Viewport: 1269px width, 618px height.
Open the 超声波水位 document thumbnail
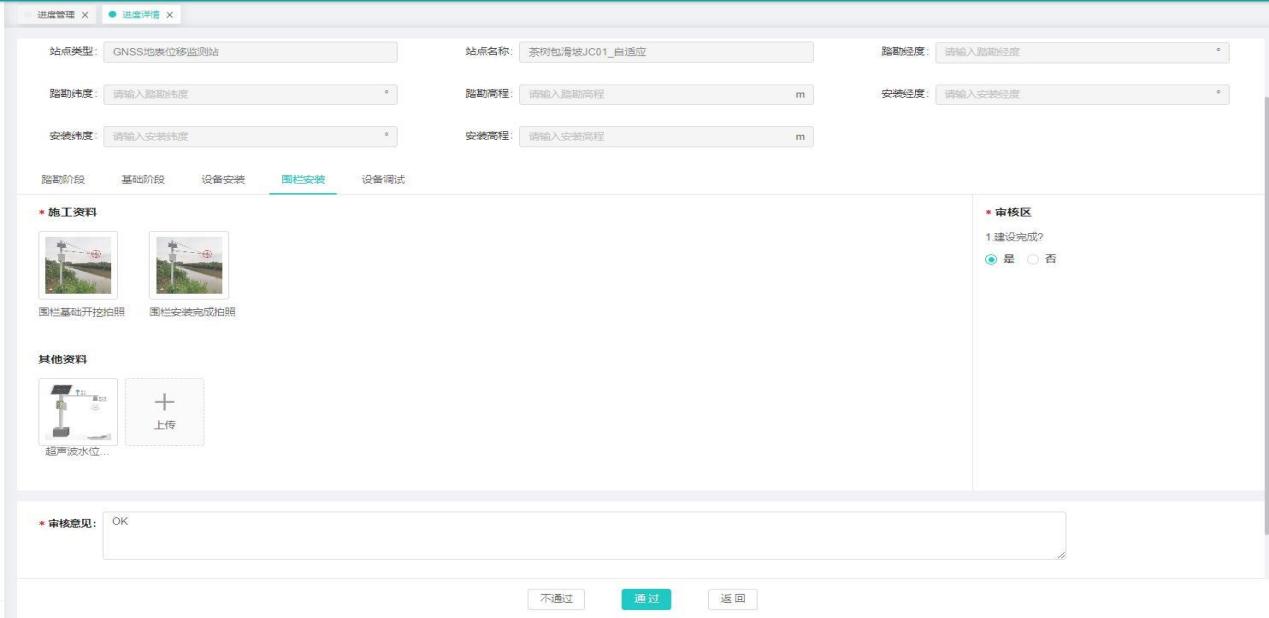point(78,411)
